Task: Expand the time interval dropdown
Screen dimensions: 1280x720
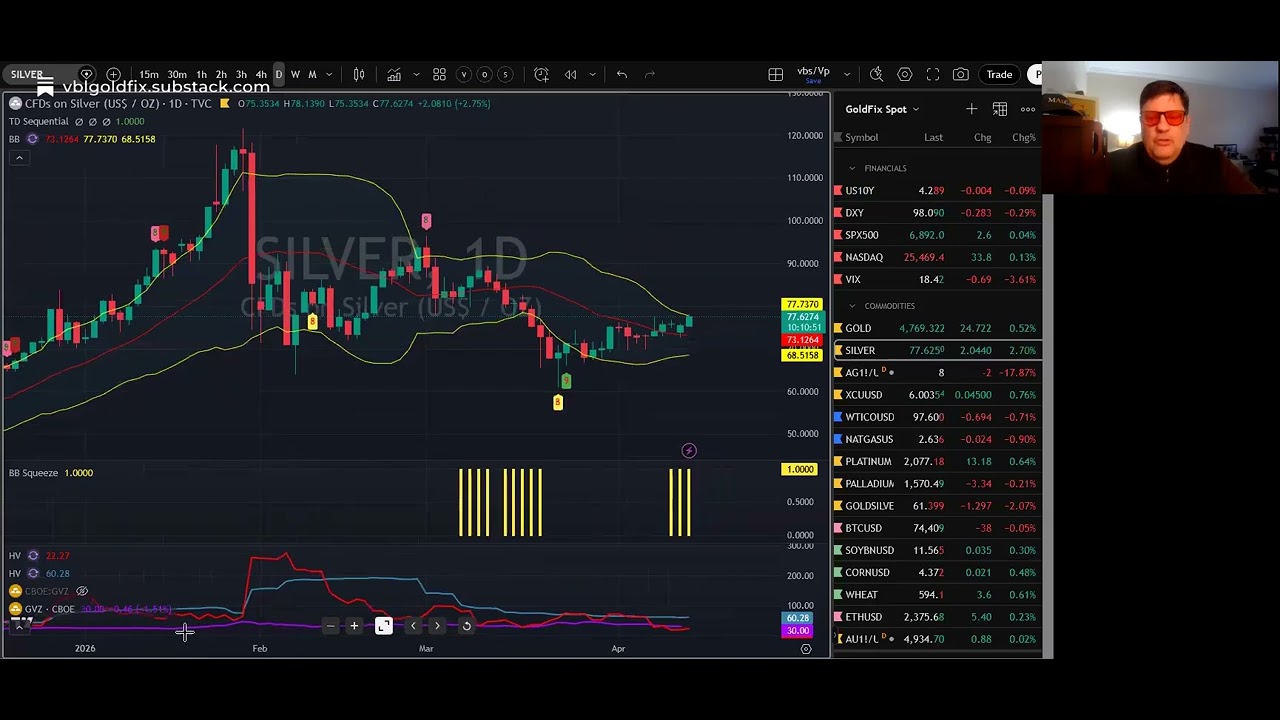Action: (328, 74)
